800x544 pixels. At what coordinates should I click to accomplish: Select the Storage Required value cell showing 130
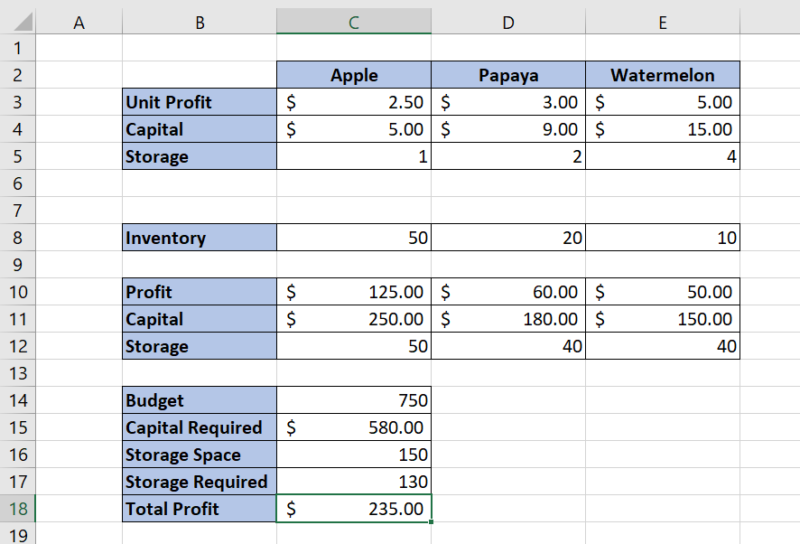[x=354, y=481]
